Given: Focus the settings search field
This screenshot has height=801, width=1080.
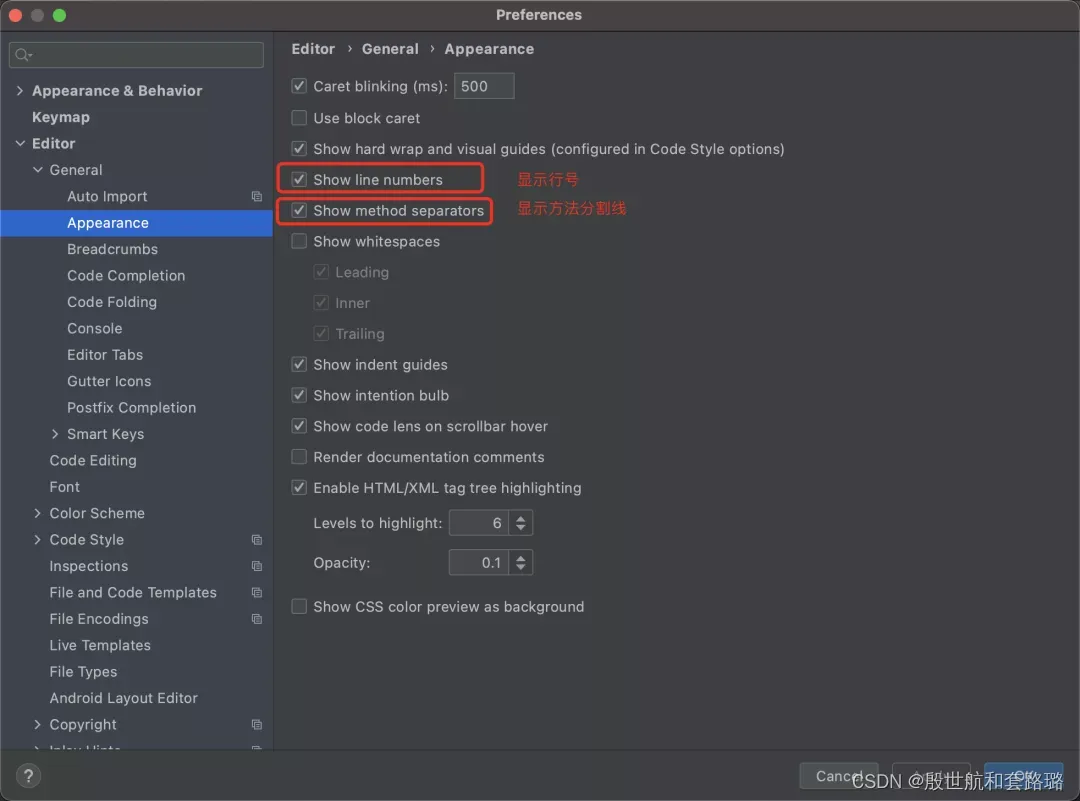Looking at the screenshot, I should pyautogui.click(x=136, y=55).
